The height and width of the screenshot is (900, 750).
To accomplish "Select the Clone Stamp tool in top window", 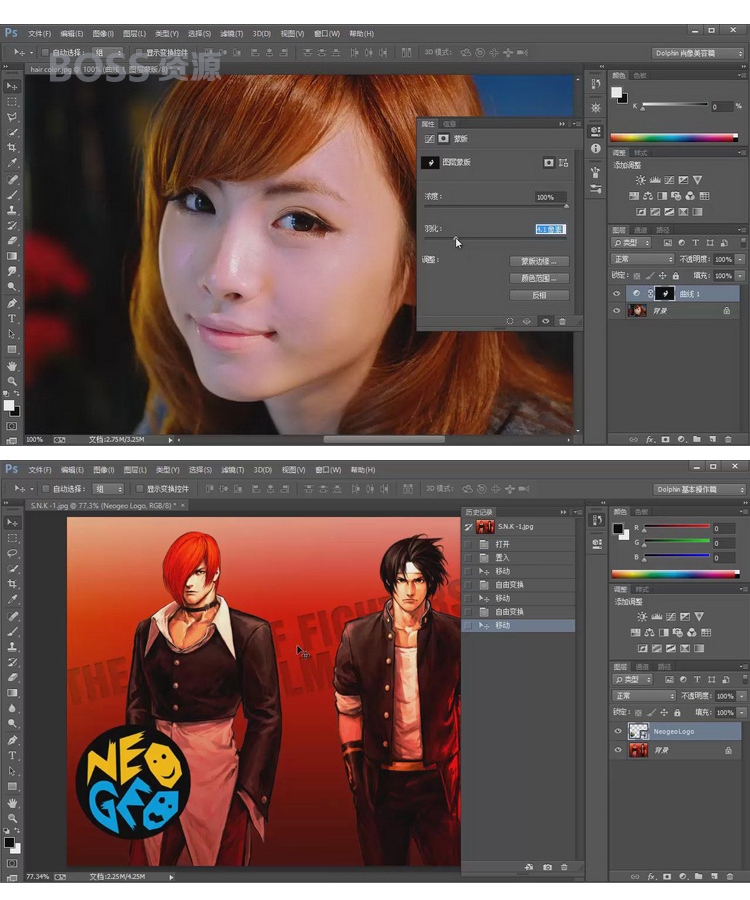I will 11,210.
